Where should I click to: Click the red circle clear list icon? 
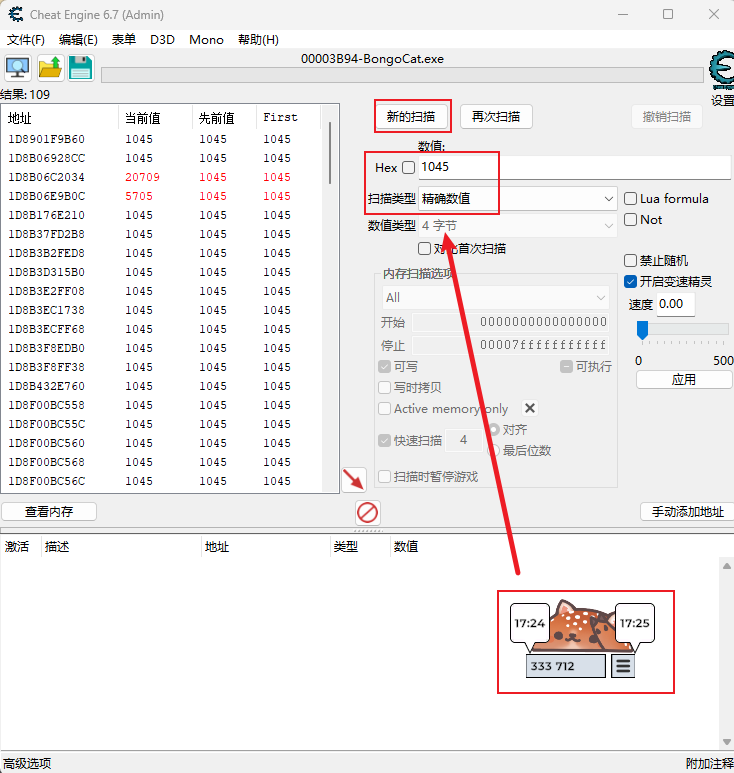[368, 512]
